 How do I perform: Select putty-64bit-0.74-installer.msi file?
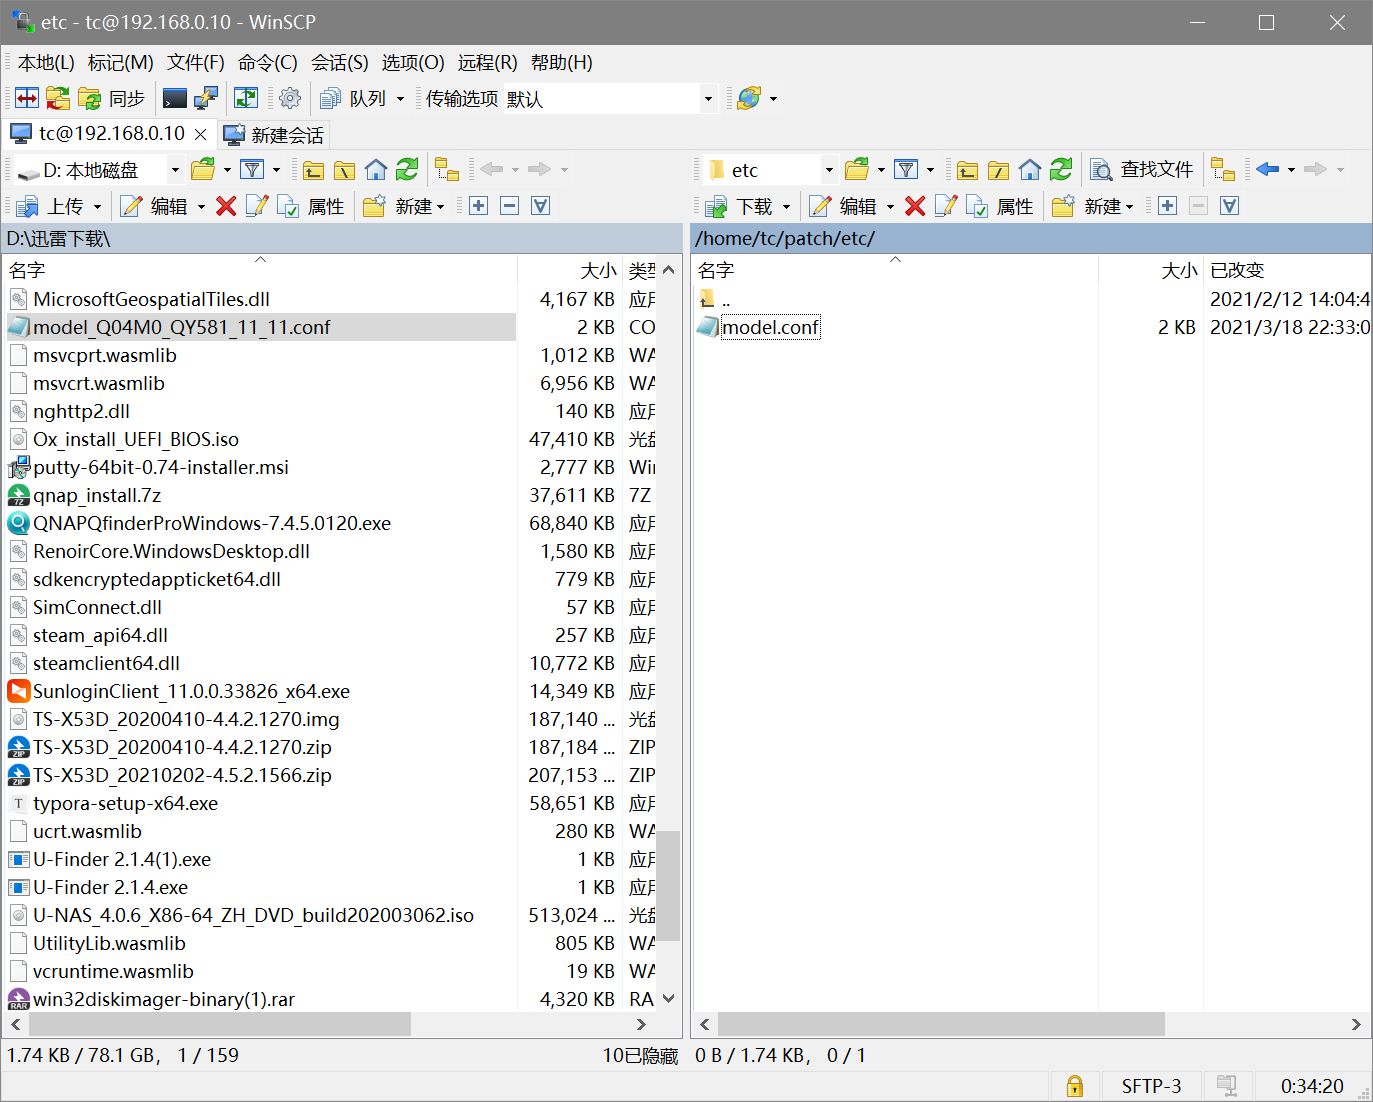pos(160,467)
